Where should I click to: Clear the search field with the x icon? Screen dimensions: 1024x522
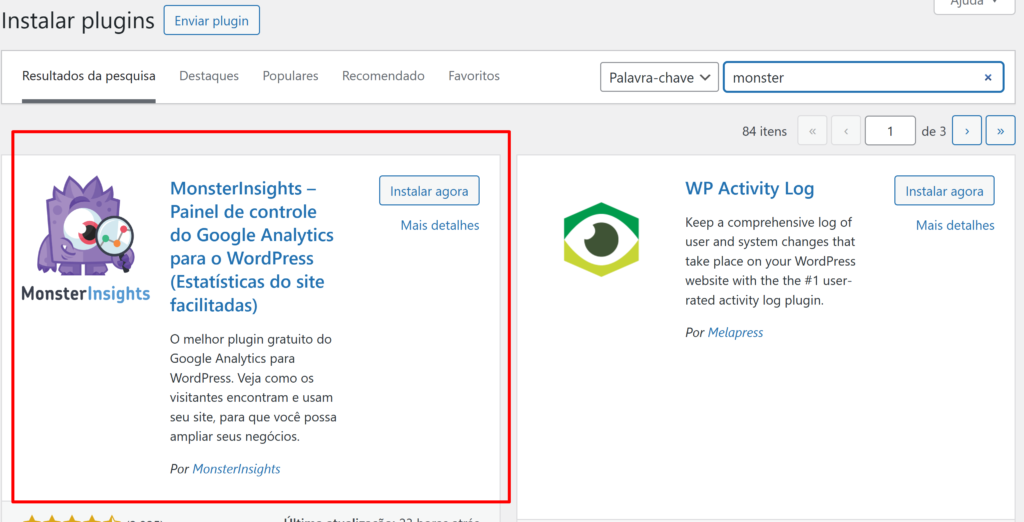pos(988,77)
